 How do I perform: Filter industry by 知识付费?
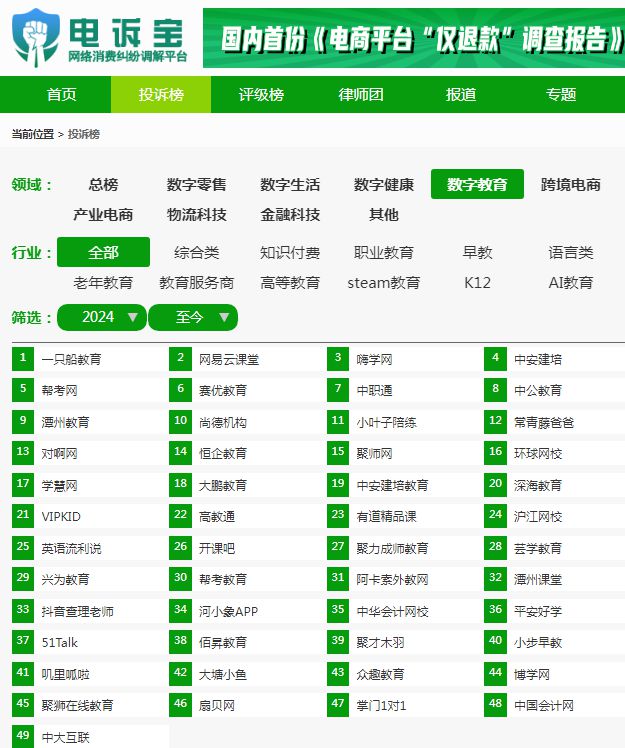click(x=290, y=252)
